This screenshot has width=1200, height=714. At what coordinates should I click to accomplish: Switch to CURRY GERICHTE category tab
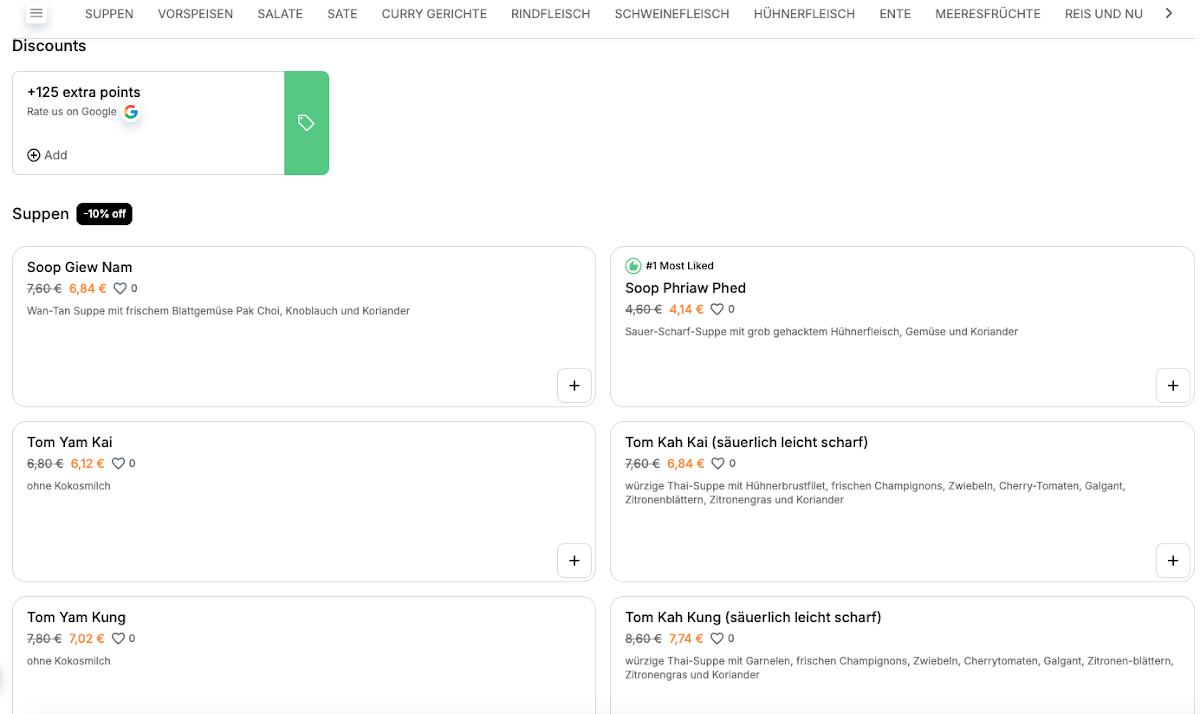[434, 14]
